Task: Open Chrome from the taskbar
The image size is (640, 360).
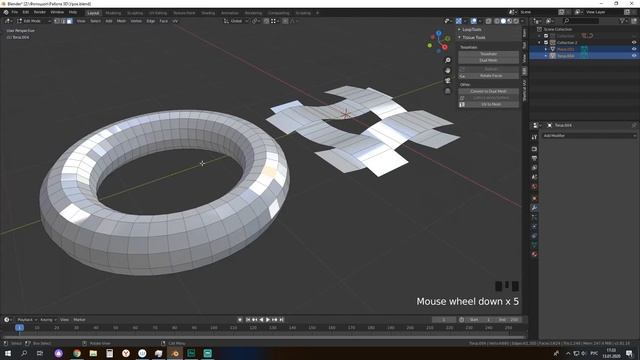Action: (x=77, y=353)
